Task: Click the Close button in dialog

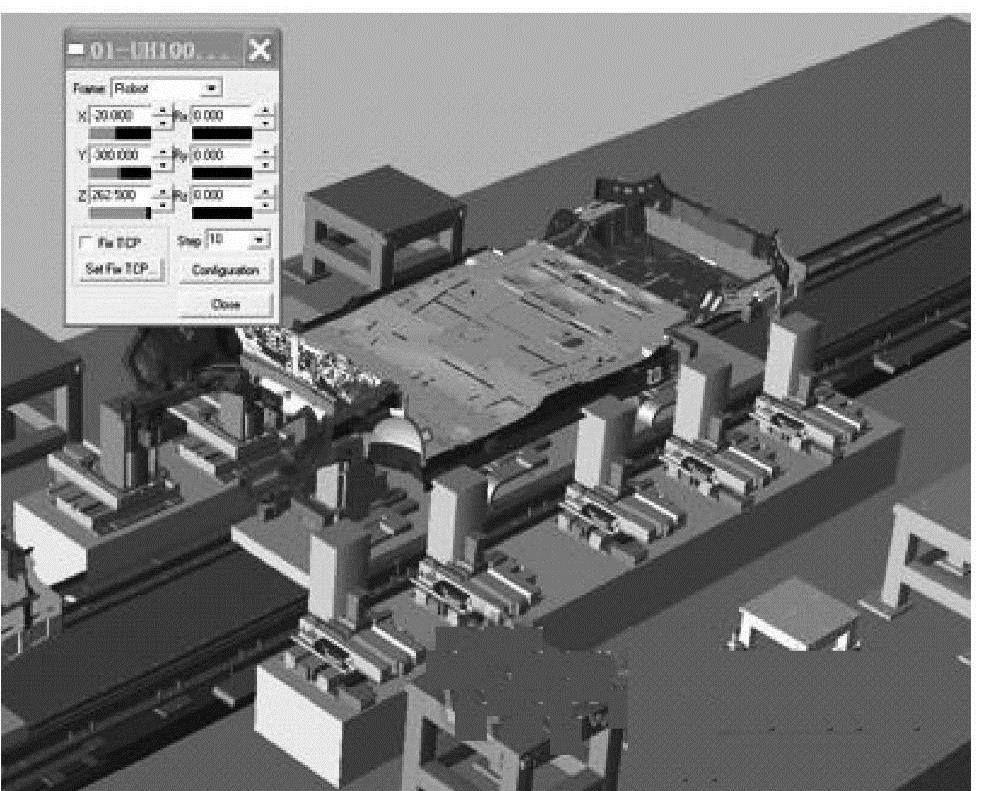Action: point(226,304)
